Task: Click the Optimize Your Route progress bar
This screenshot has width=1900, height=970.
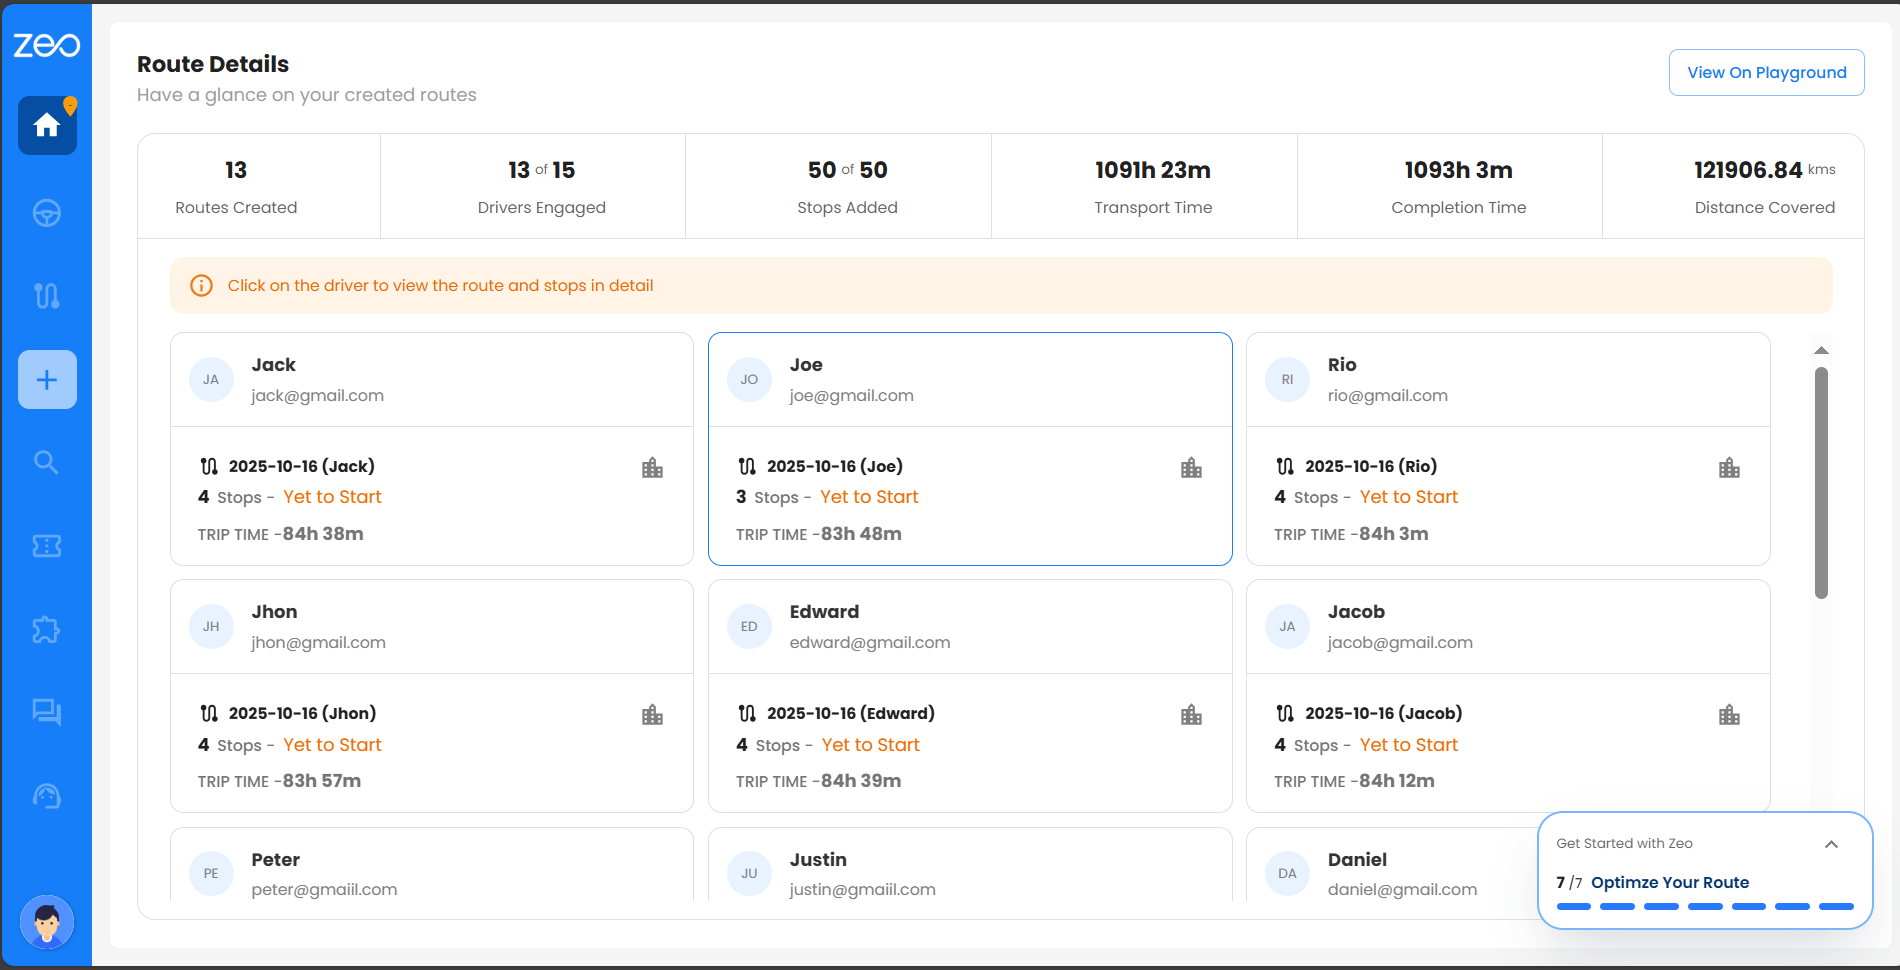Action: [x=1704, y=906]
